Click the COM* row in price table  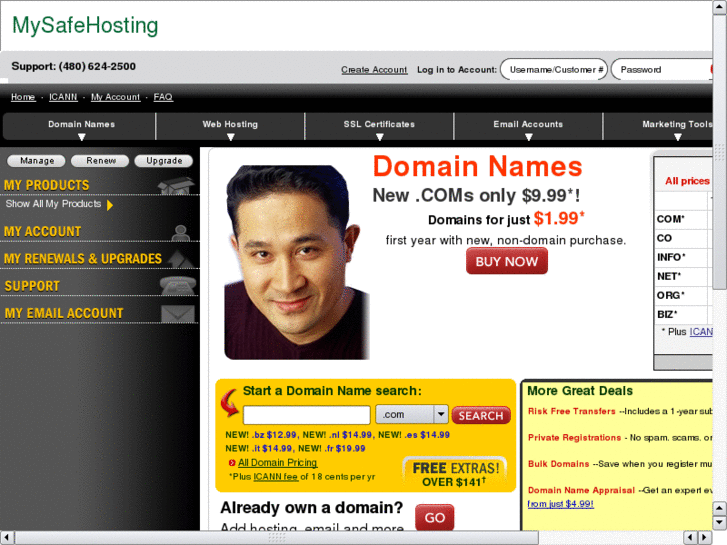coord(683,219)
